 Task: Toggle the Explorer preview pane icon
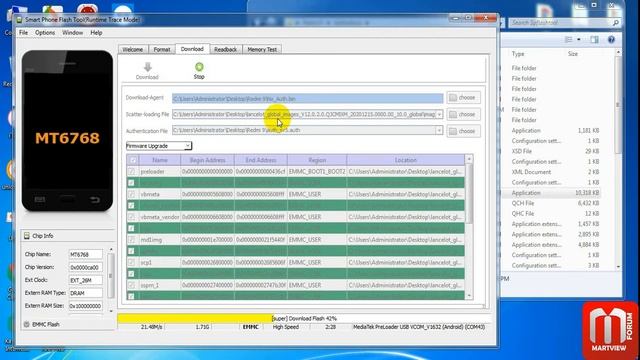594,40
